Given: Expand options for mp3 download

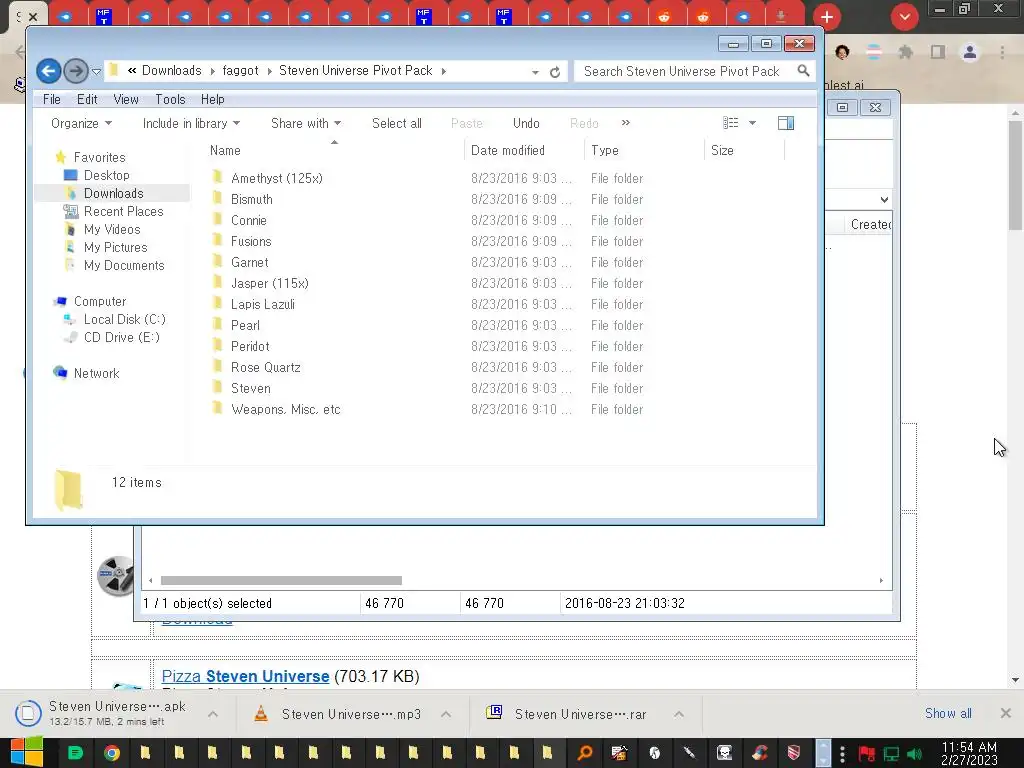Looking at the screenshot, I should tap(446, 714).
